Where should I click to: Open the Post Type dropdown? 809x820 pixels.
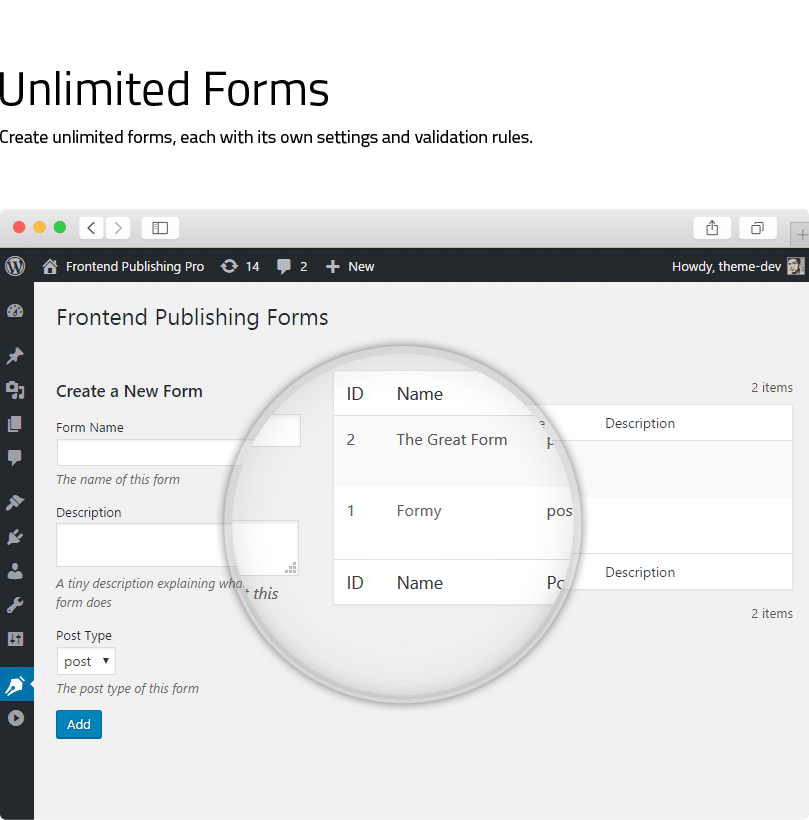[86, 662]
